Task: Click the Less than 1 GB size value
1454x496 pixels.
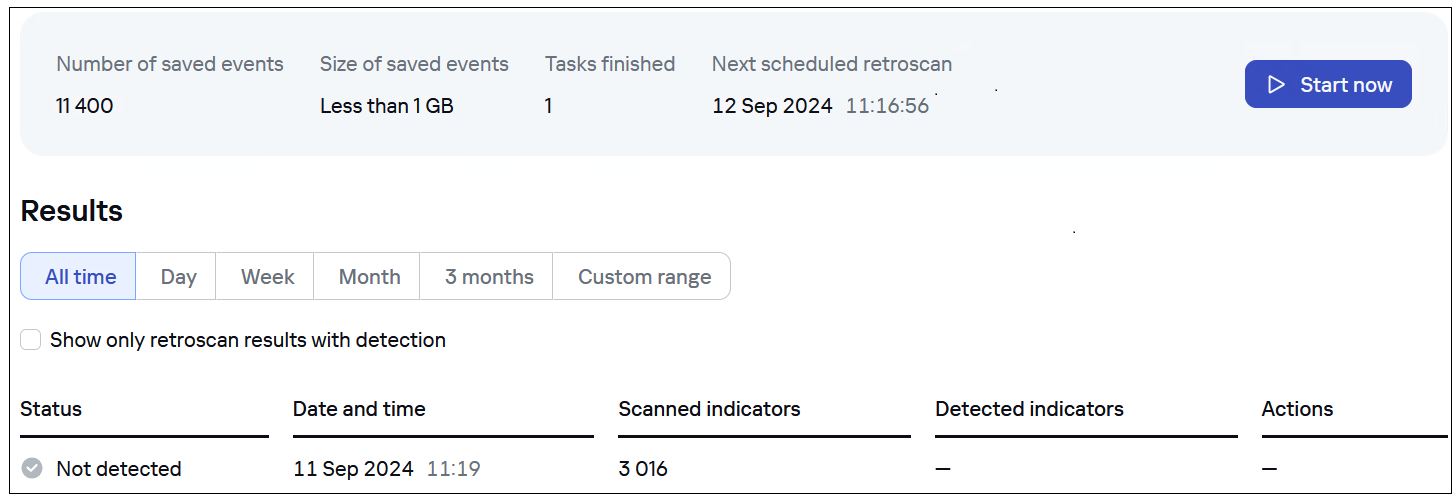Action: (386, 106)
